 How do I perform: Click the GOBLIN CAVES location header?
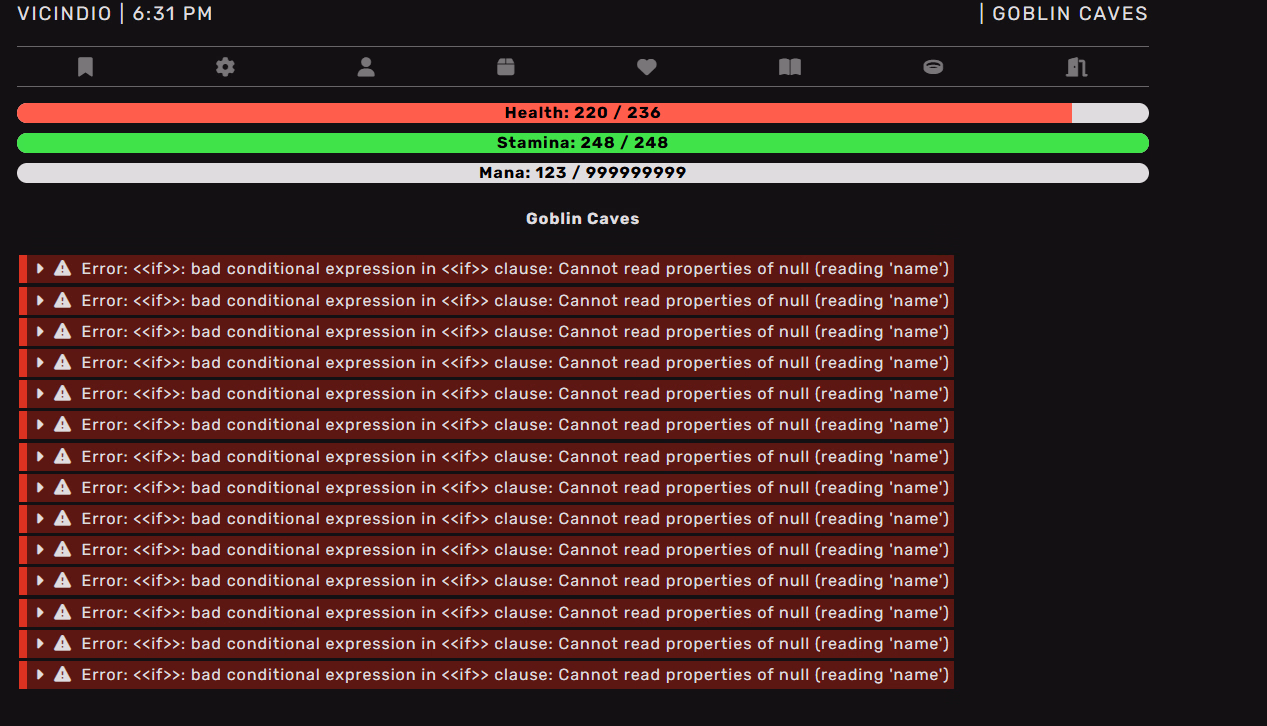(1069, 14)
